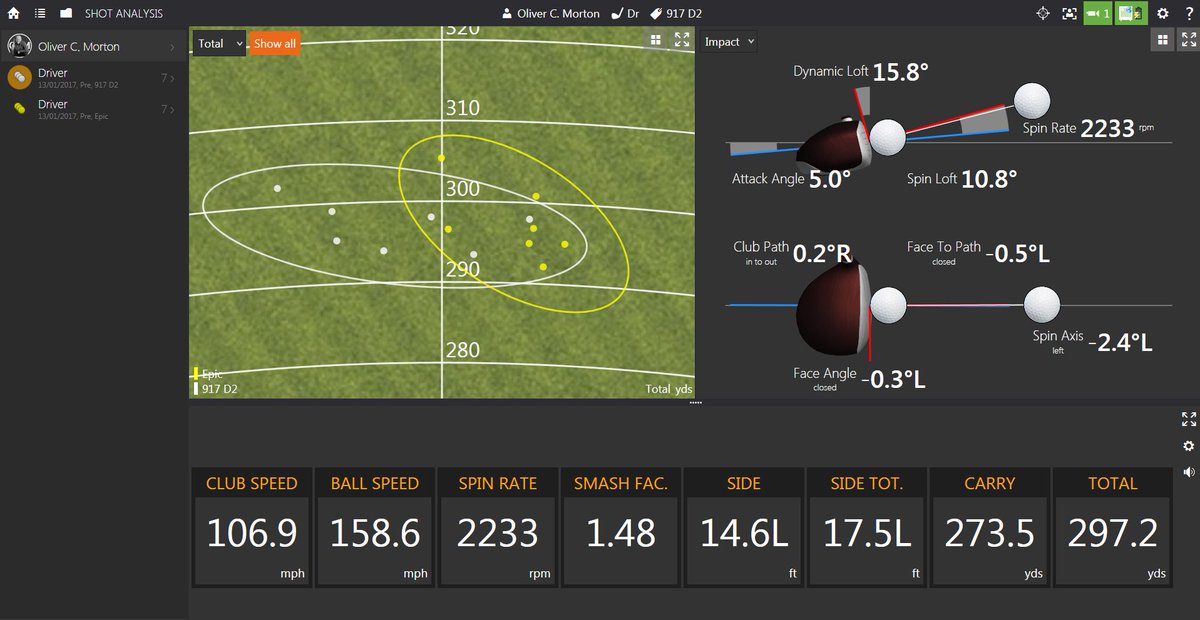Toggle the 917 D2 legend entry
Viewport: 1200px width, 620px height.
[x=216, y=388]
